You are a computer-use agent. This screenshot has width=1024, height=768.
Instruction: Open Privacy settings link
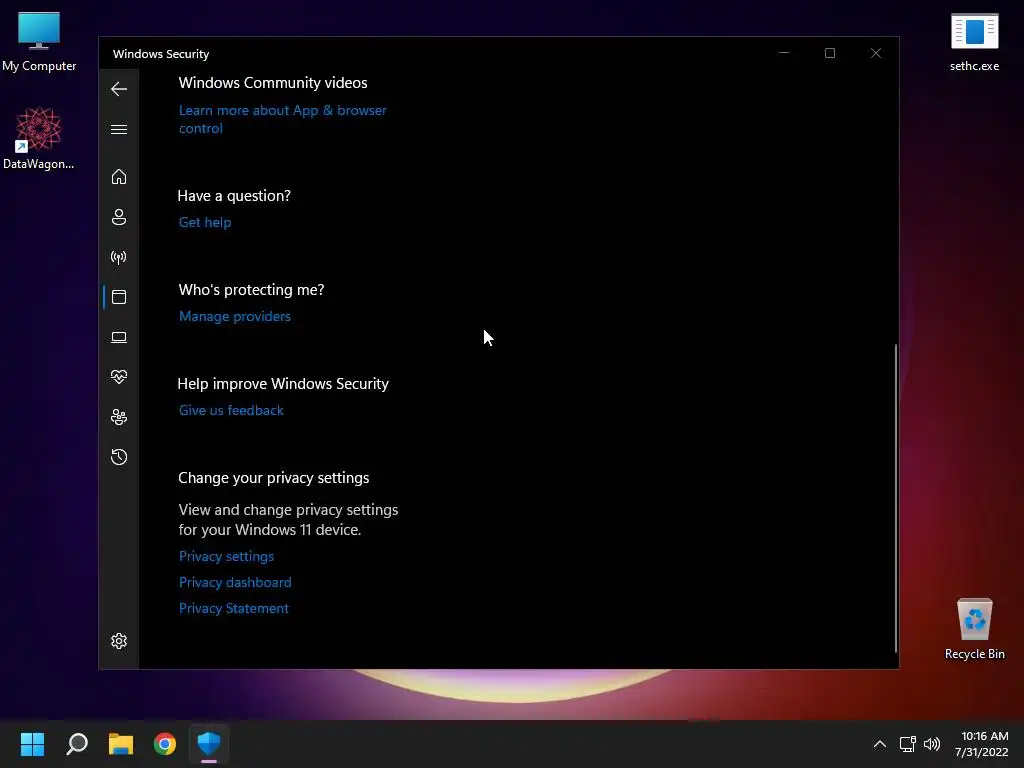[227, 556]
